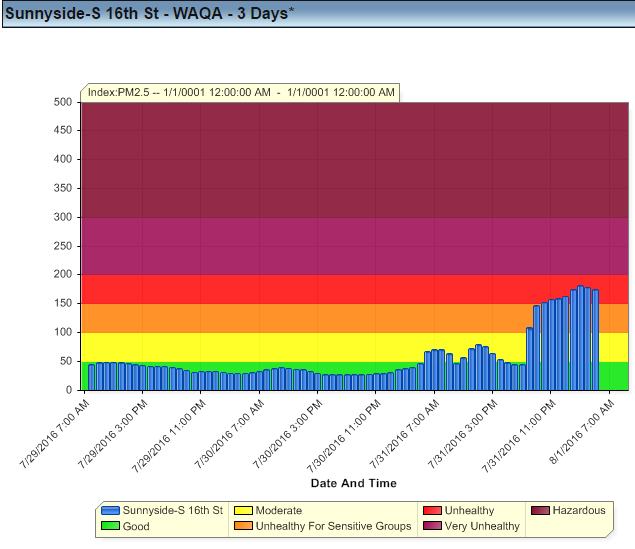Click the '50' y-axis value

click(66, 361)
